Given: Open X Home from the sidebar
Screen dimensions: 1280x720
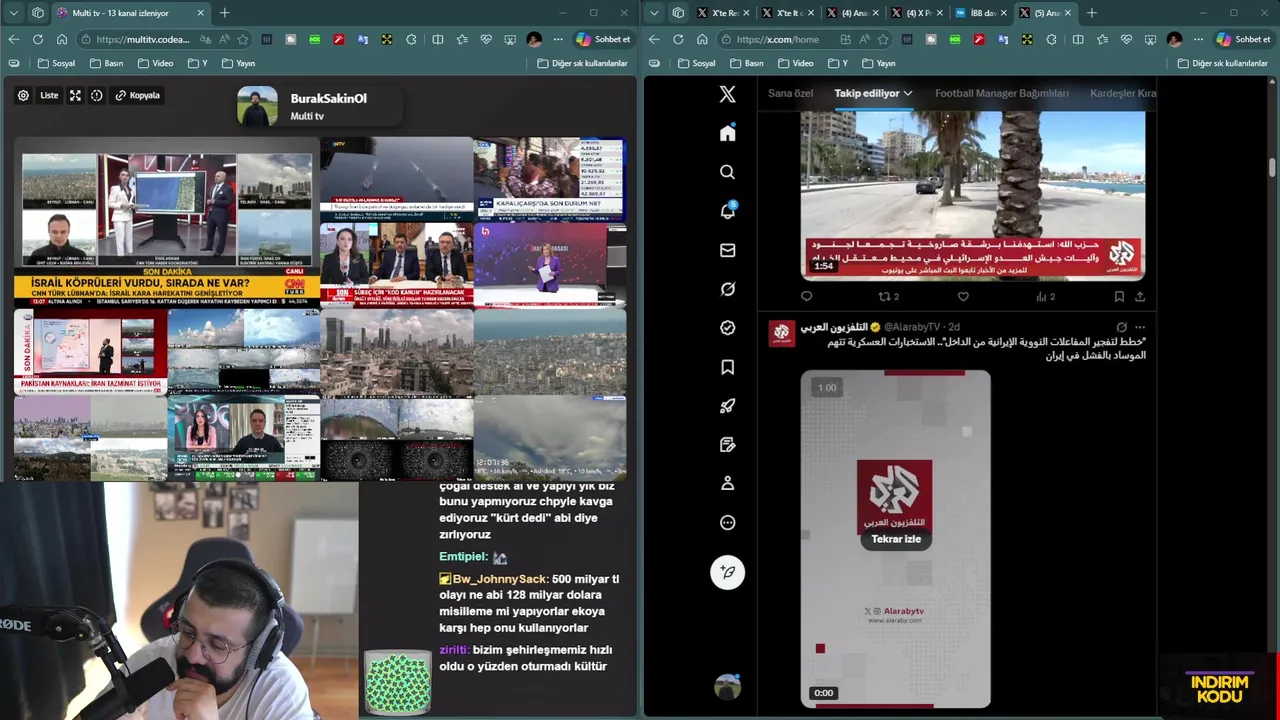Looking at the screenshot, I should coord(728,133).
